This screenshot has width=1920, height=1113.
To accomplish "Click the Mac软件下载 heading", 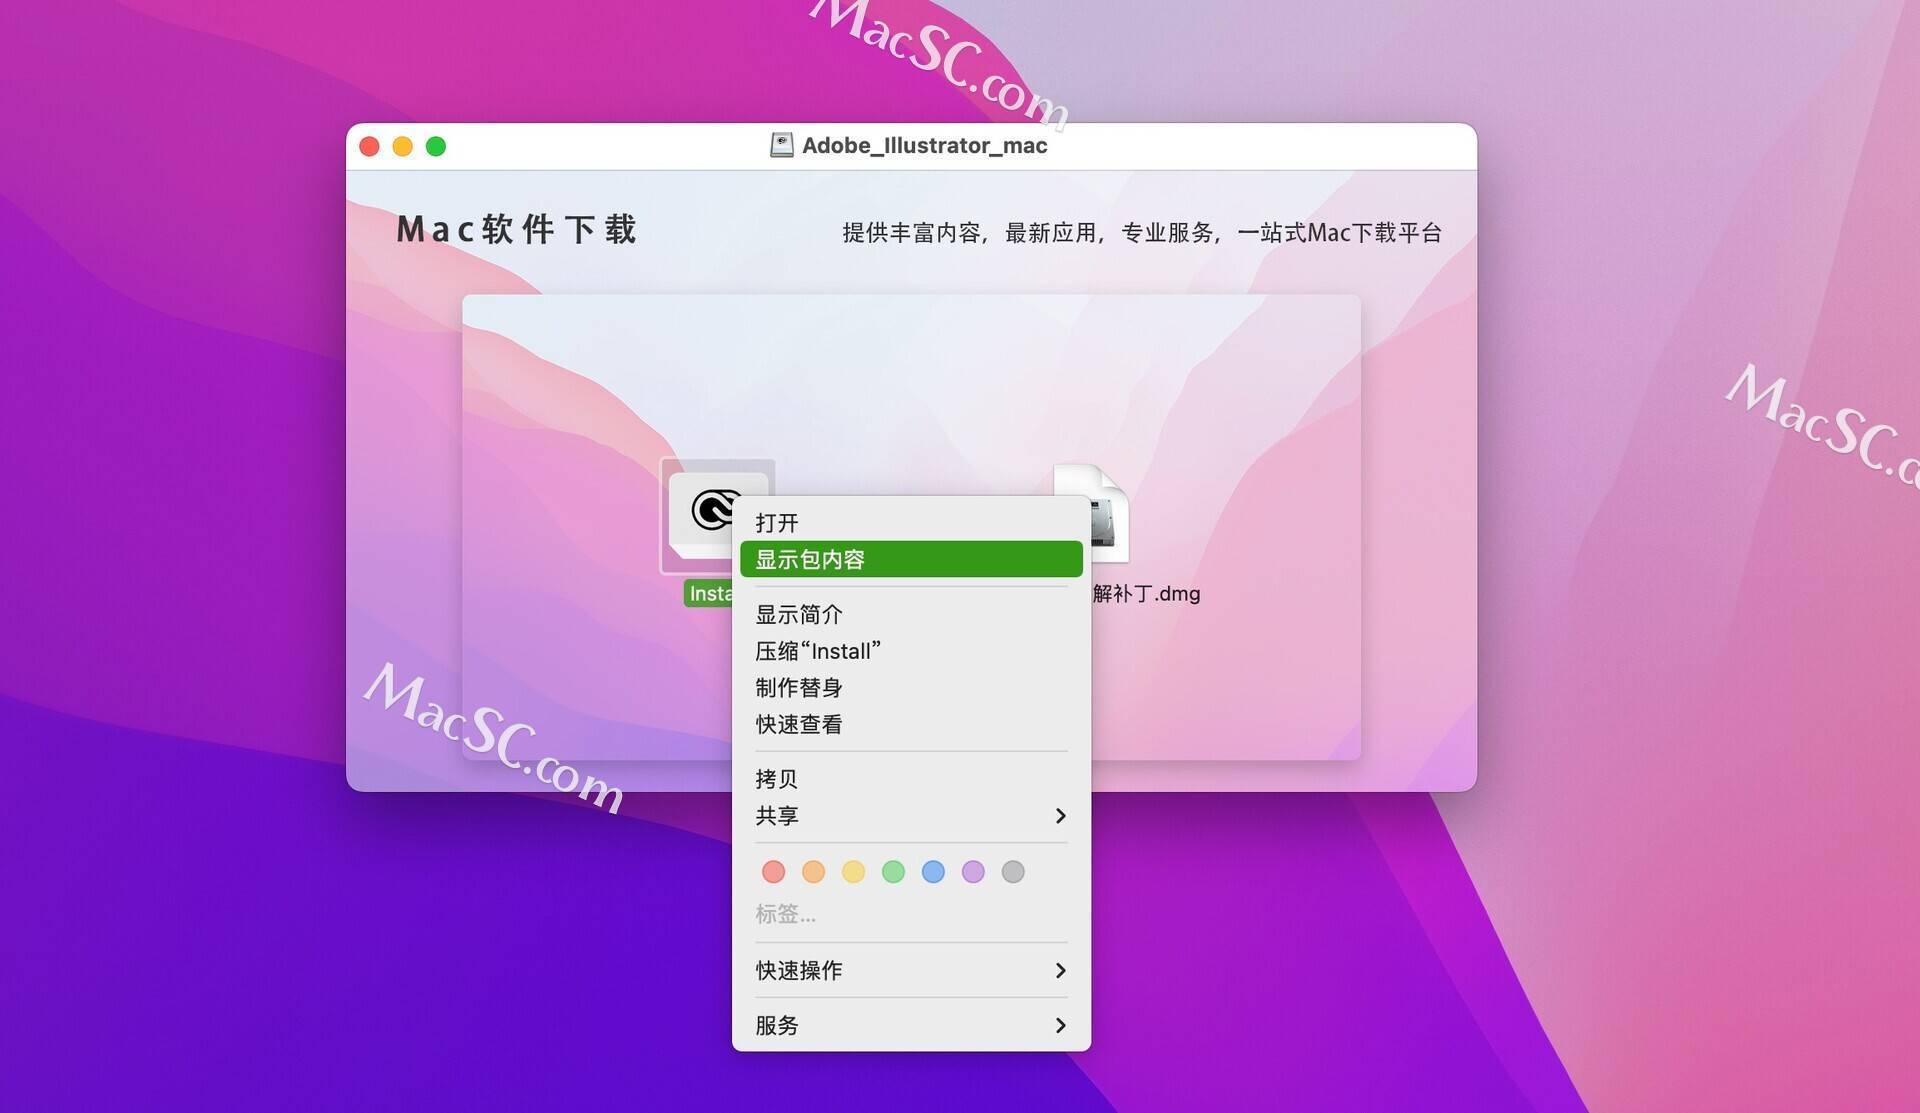I will [516, 229].
